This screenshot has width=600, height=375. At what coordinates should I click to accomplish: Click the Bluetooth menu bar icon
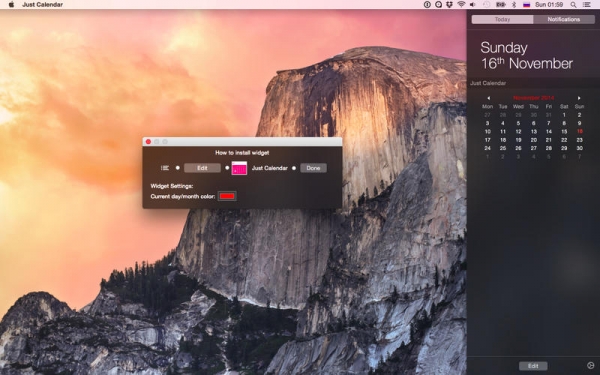coord(514,5)
